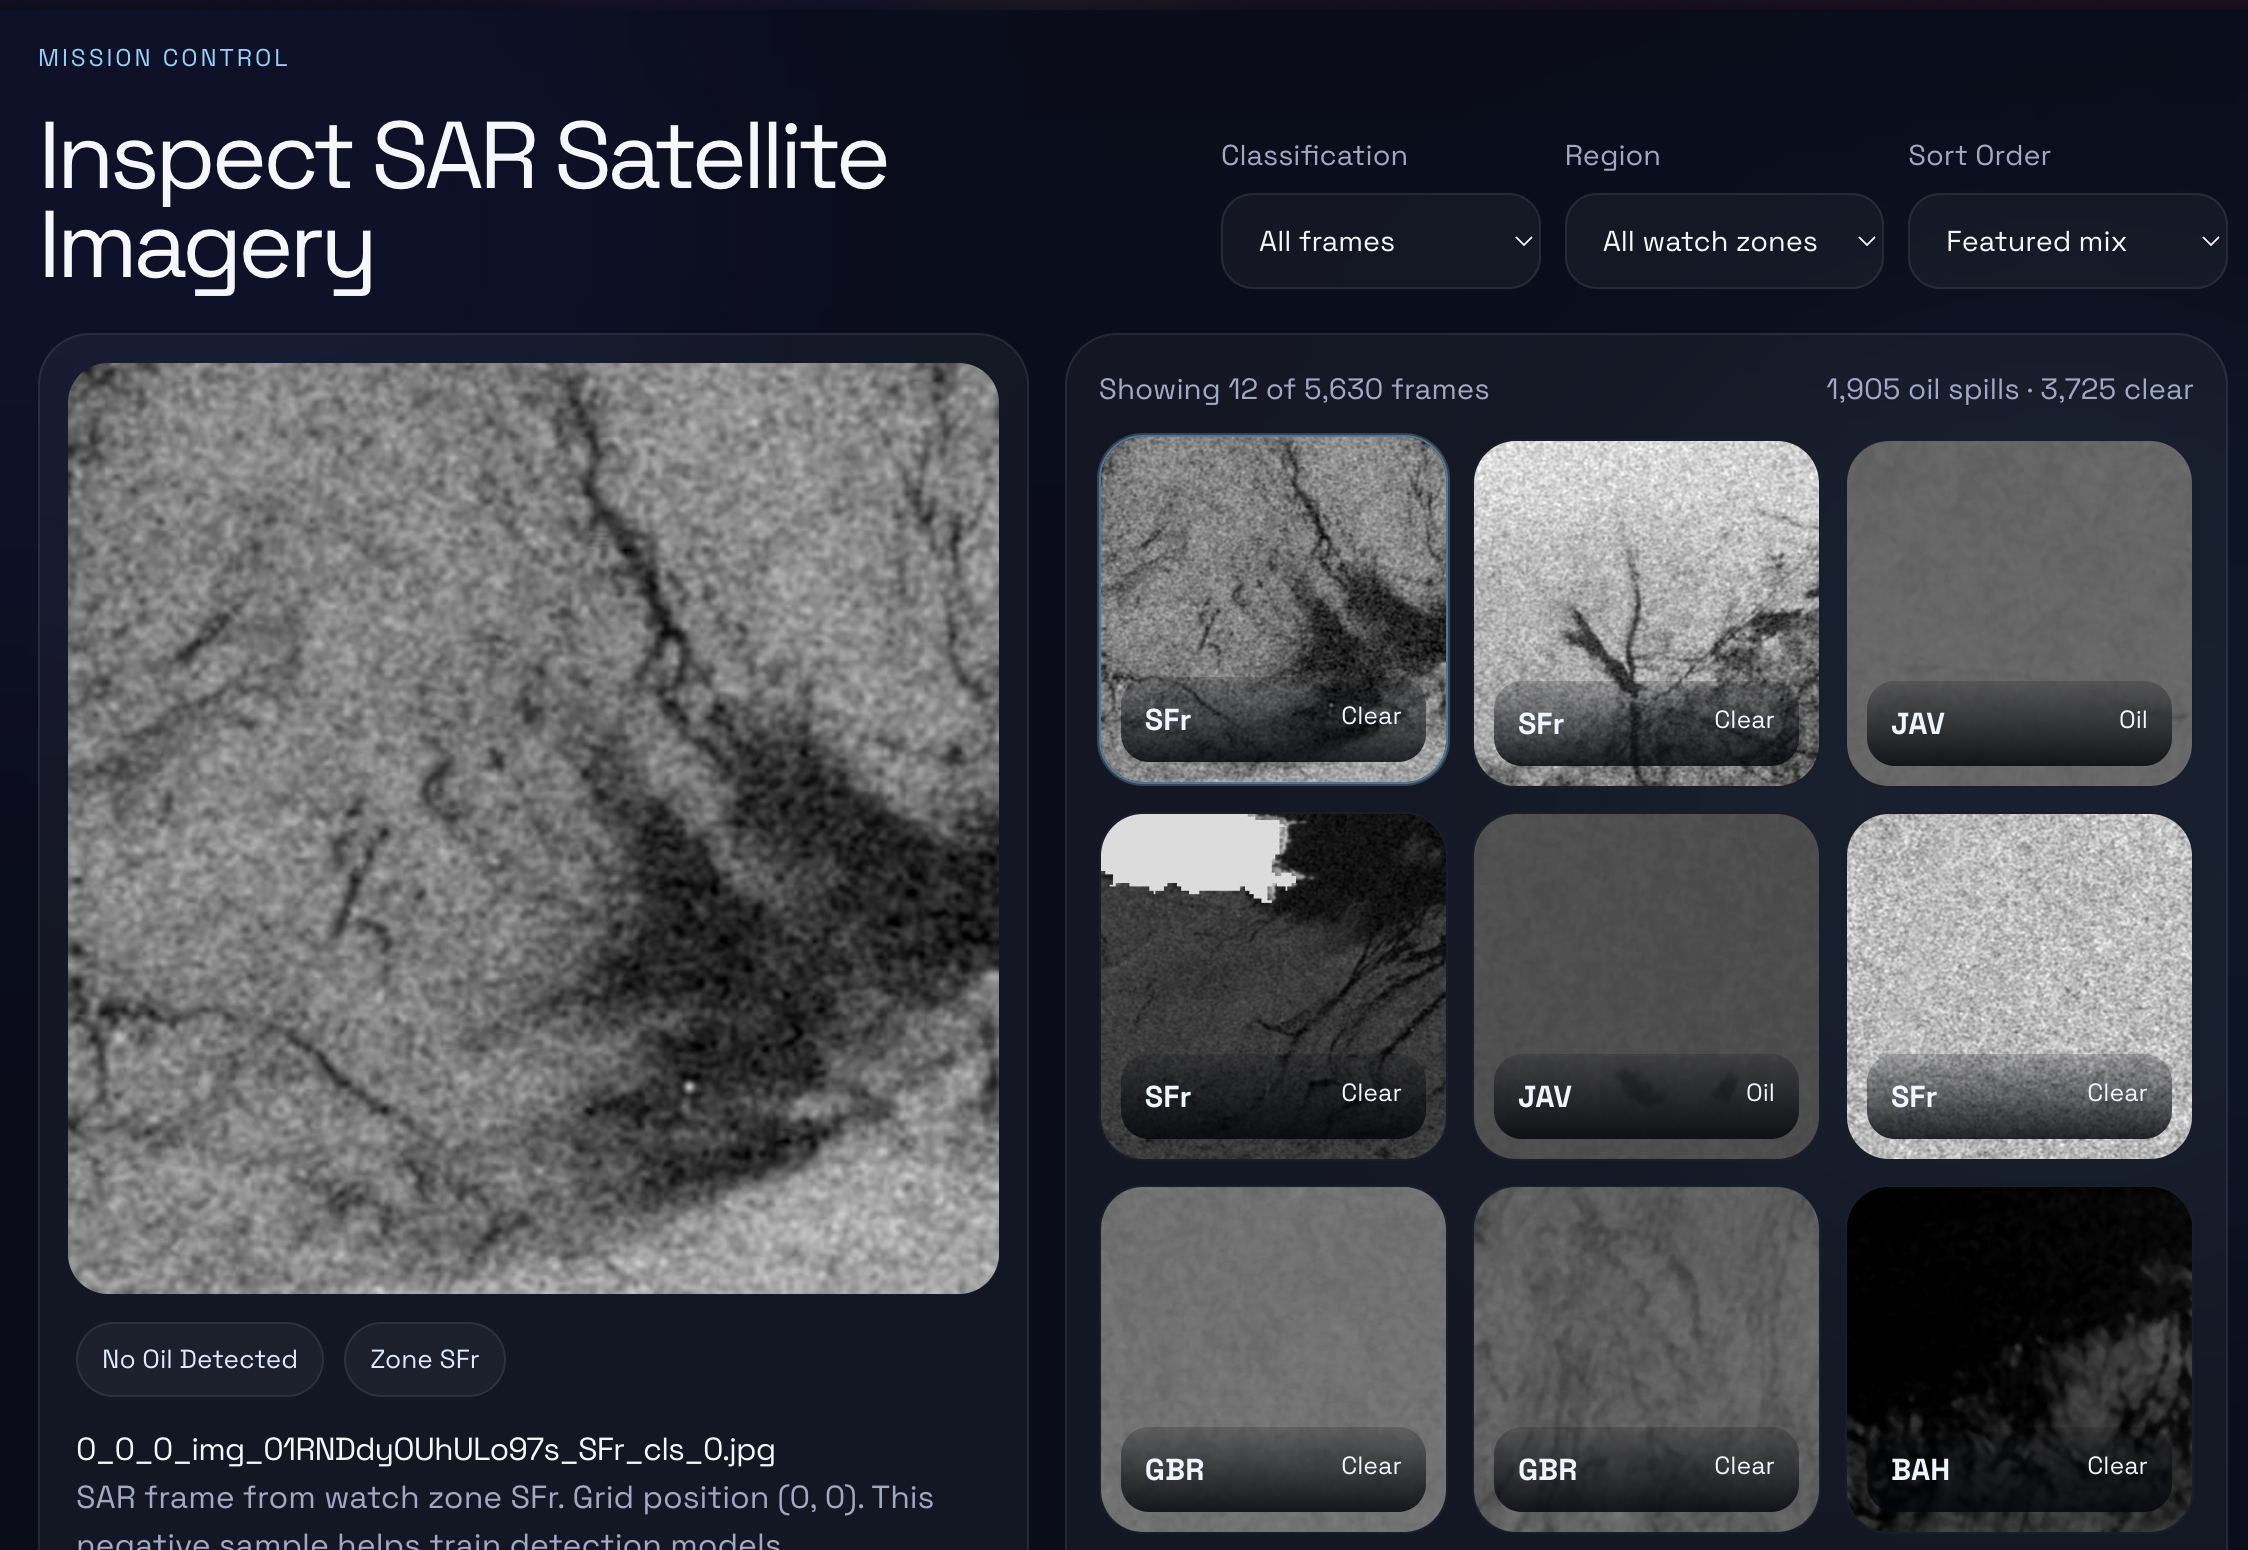Click the Mission Control header link
Screen dimensions: 2248x1550
(x=163, y=58)
